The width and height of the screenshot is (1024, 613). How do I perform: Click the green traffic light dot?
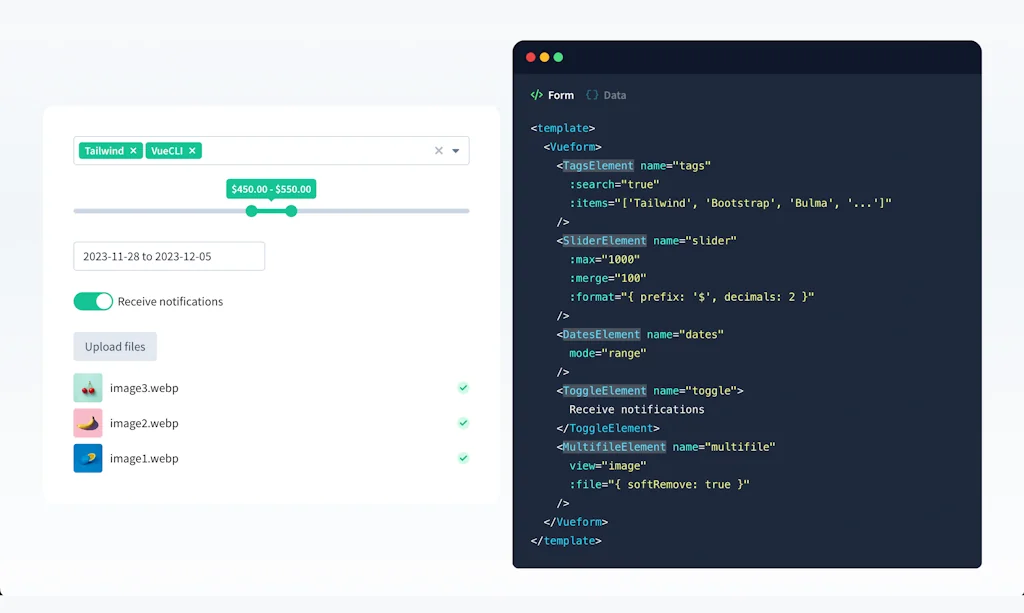point(558,57)
